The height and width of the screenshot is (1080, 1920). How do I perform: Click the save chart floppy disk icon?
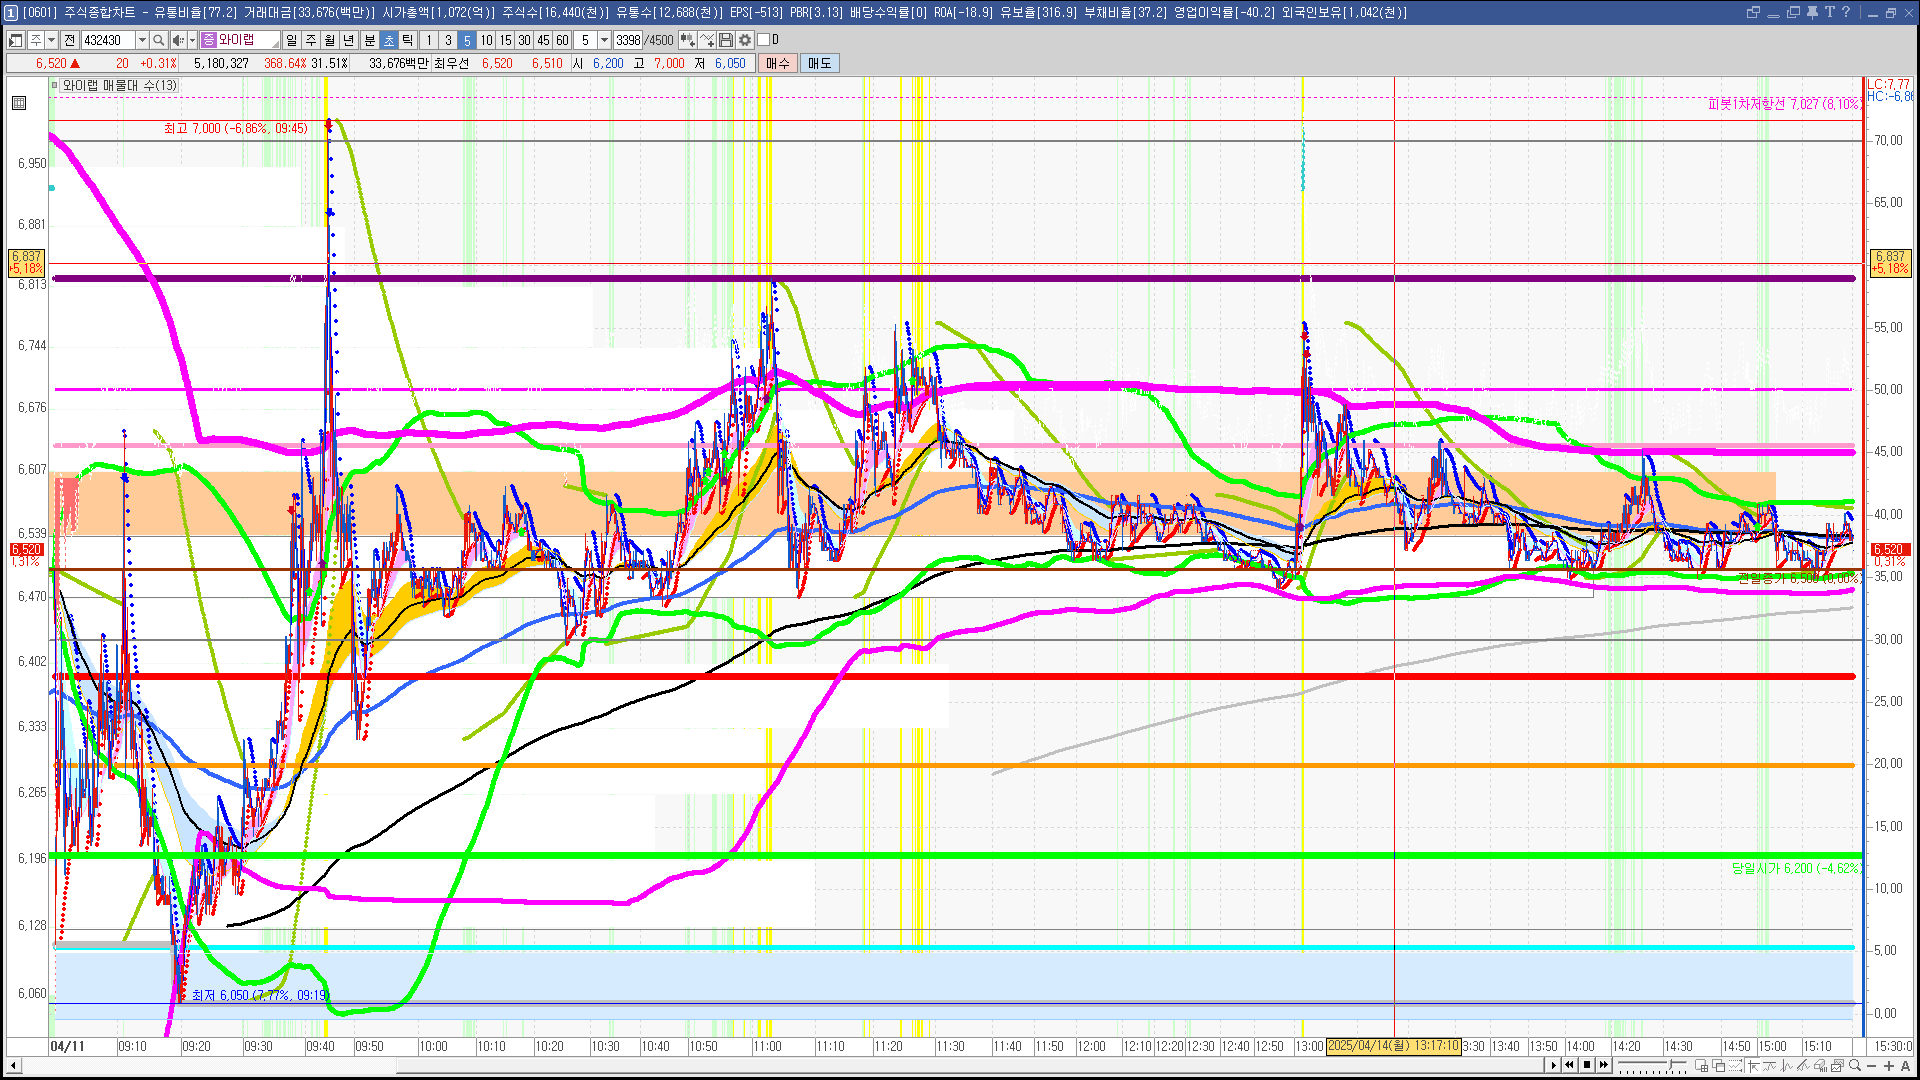coord(727,40)
